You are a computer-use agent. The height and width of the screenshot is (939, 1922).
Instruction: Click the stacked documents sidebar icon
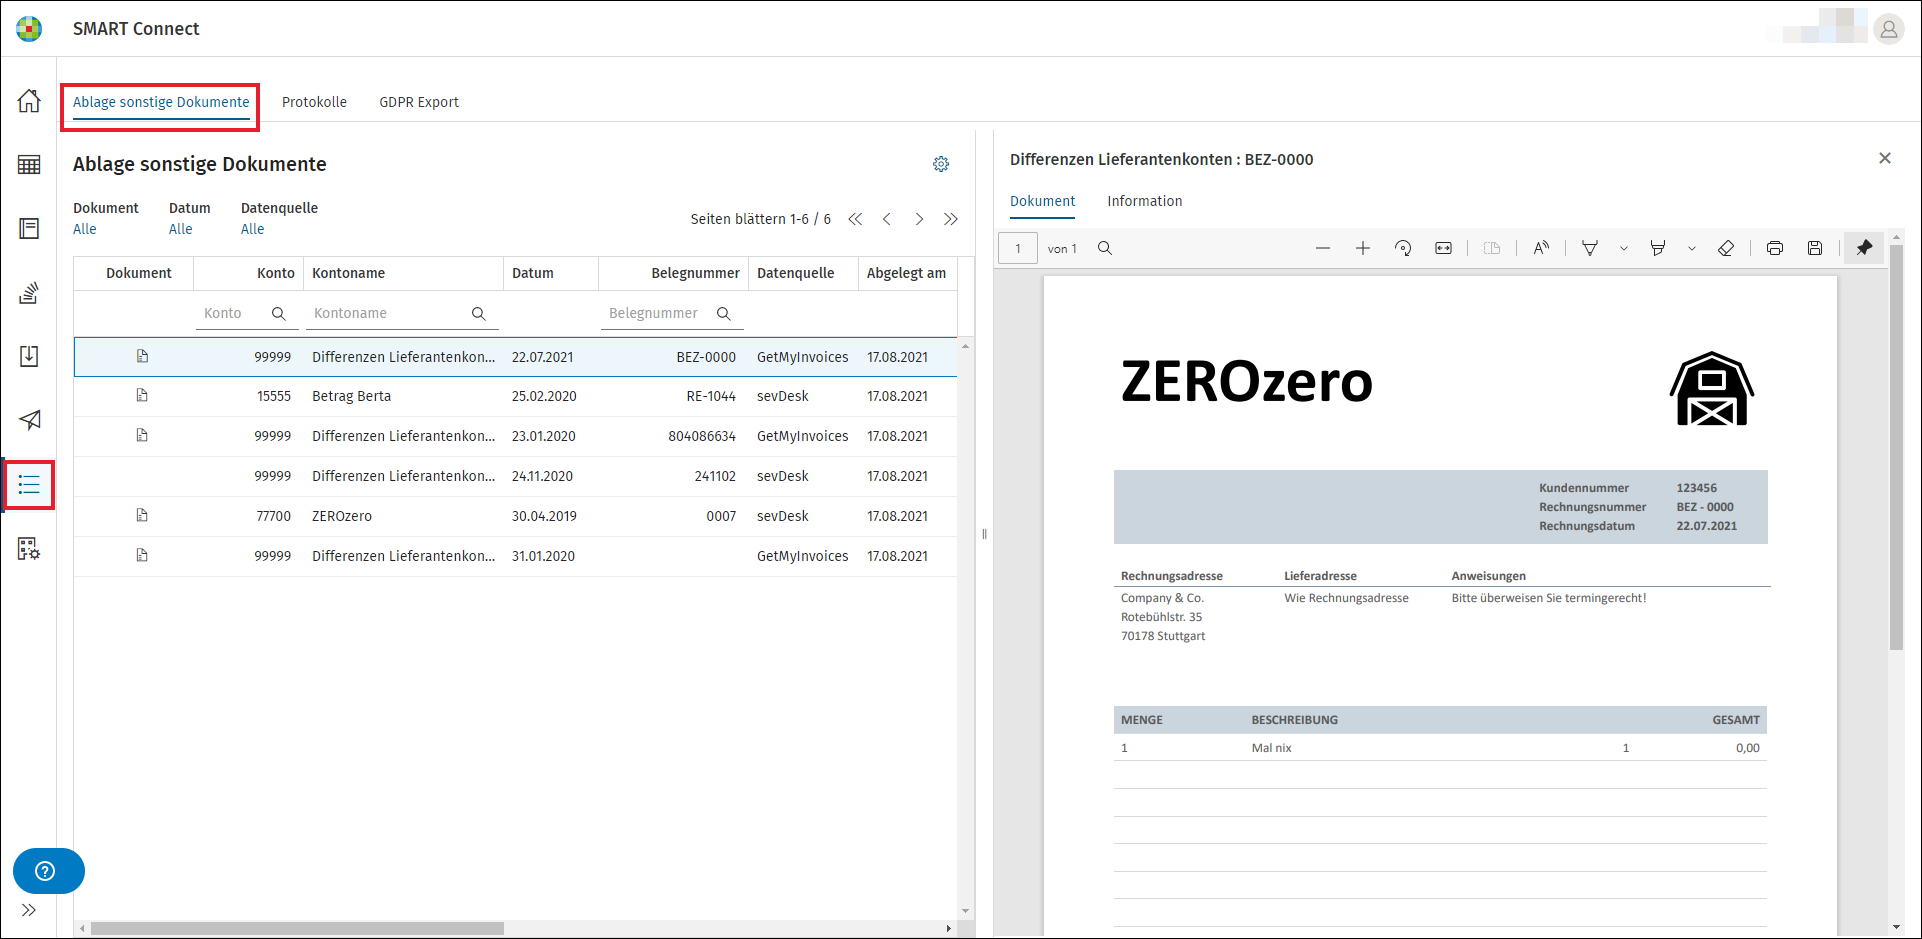pos(29,293)
